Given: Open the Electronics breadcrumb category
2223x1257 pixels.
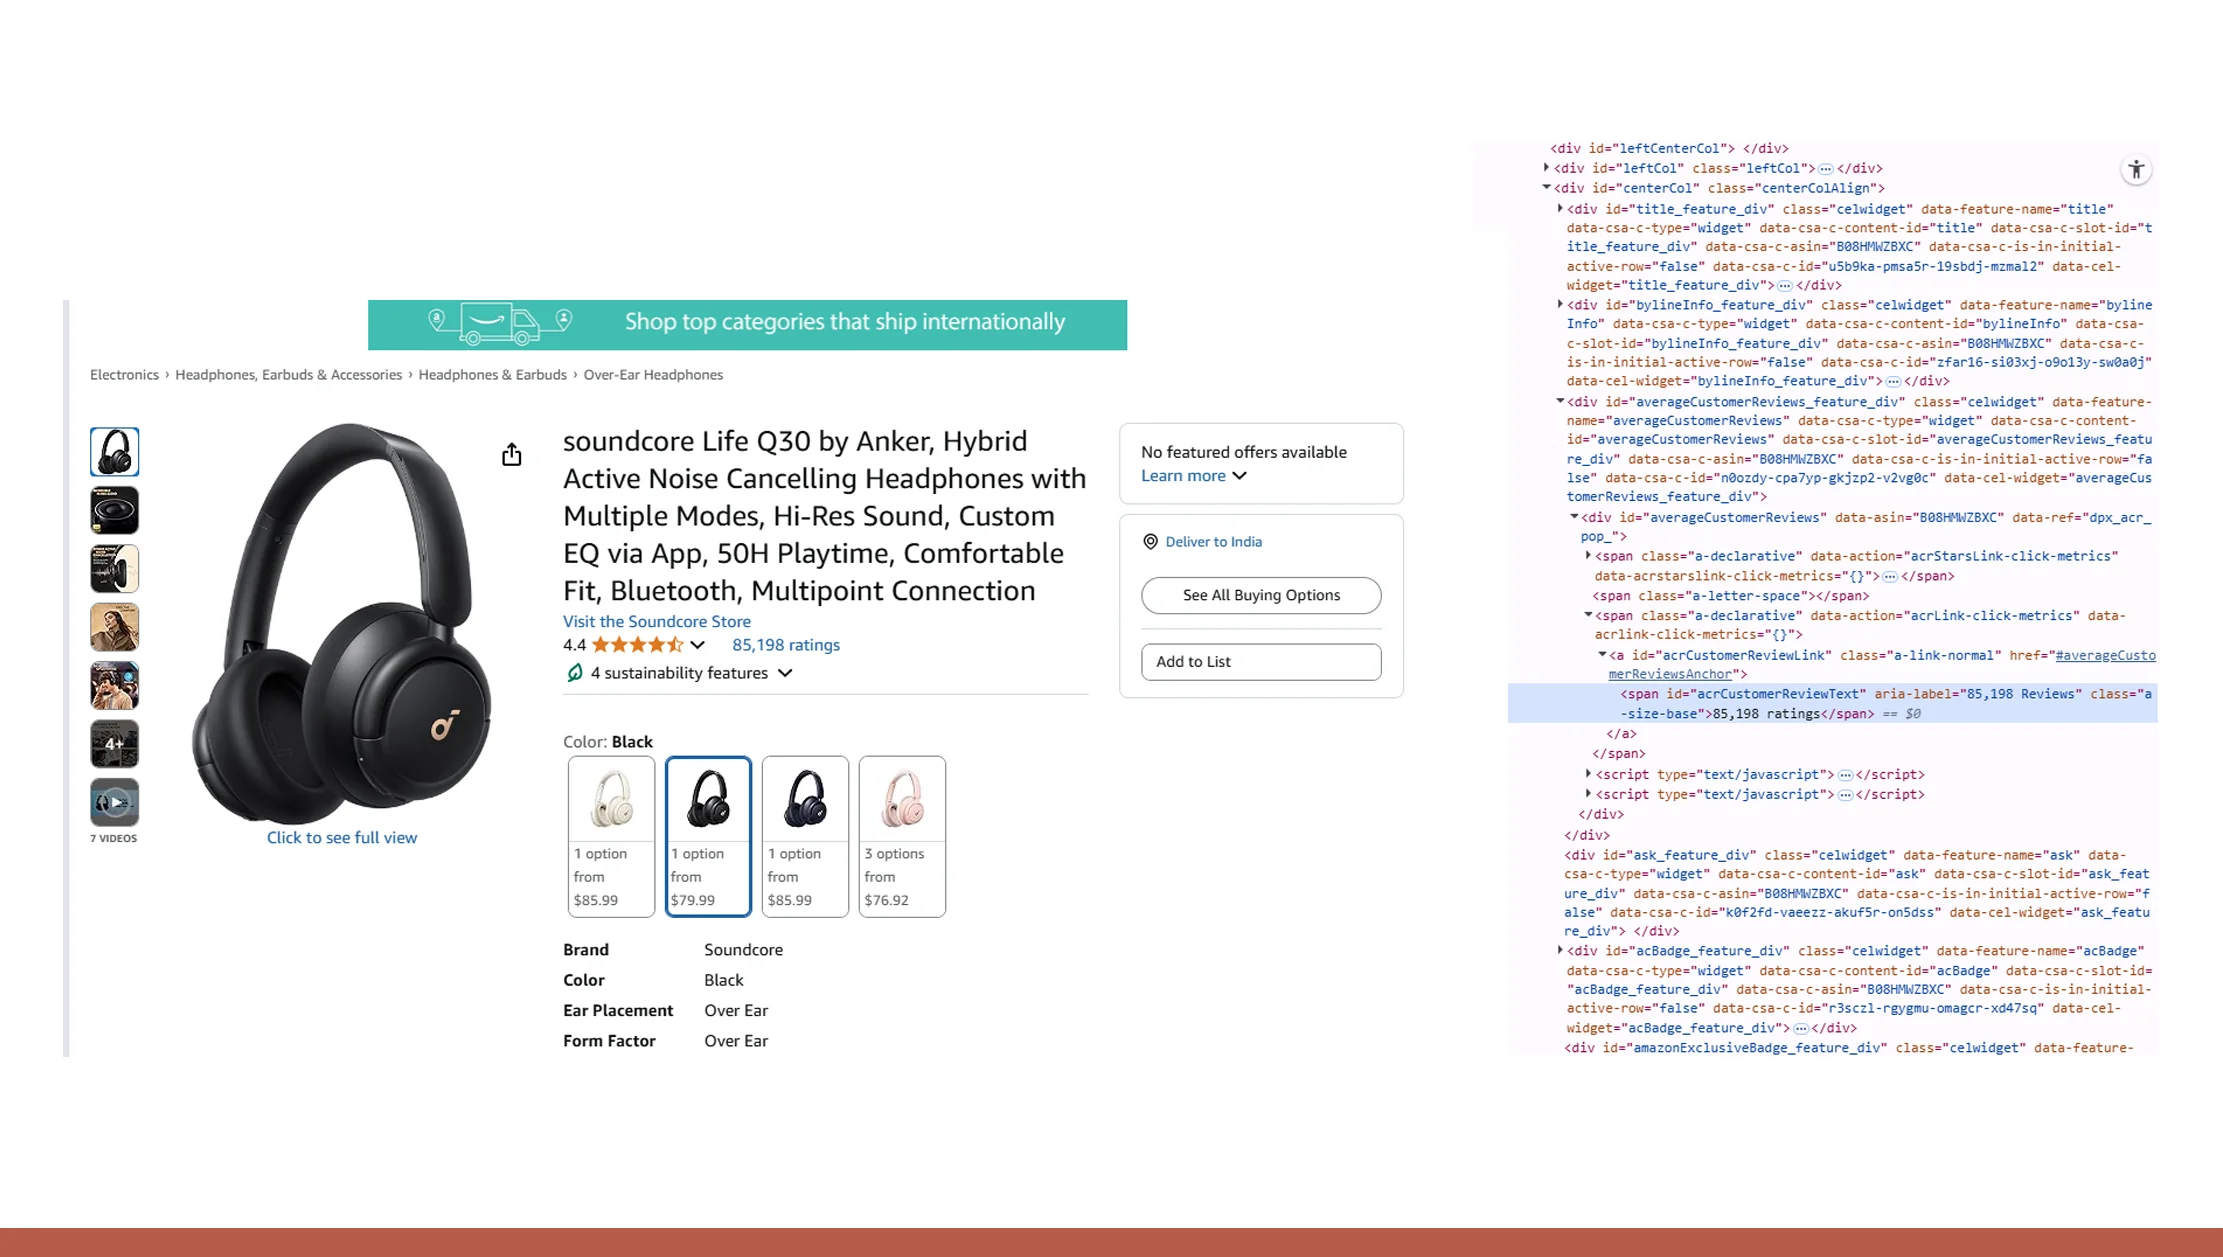Looking at the screenshot, I should [124, 375].
